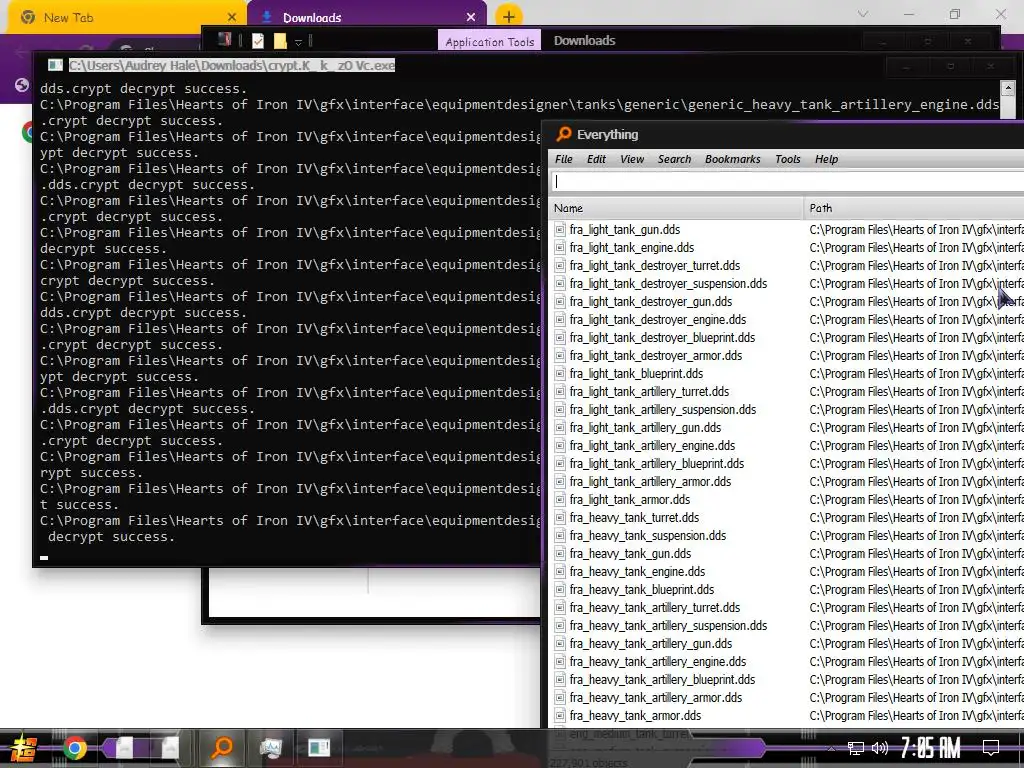This screenshot has width=1024, height=768.
Task: Open the resource monitor taskbar icon
Action: (x=270, y=748)
